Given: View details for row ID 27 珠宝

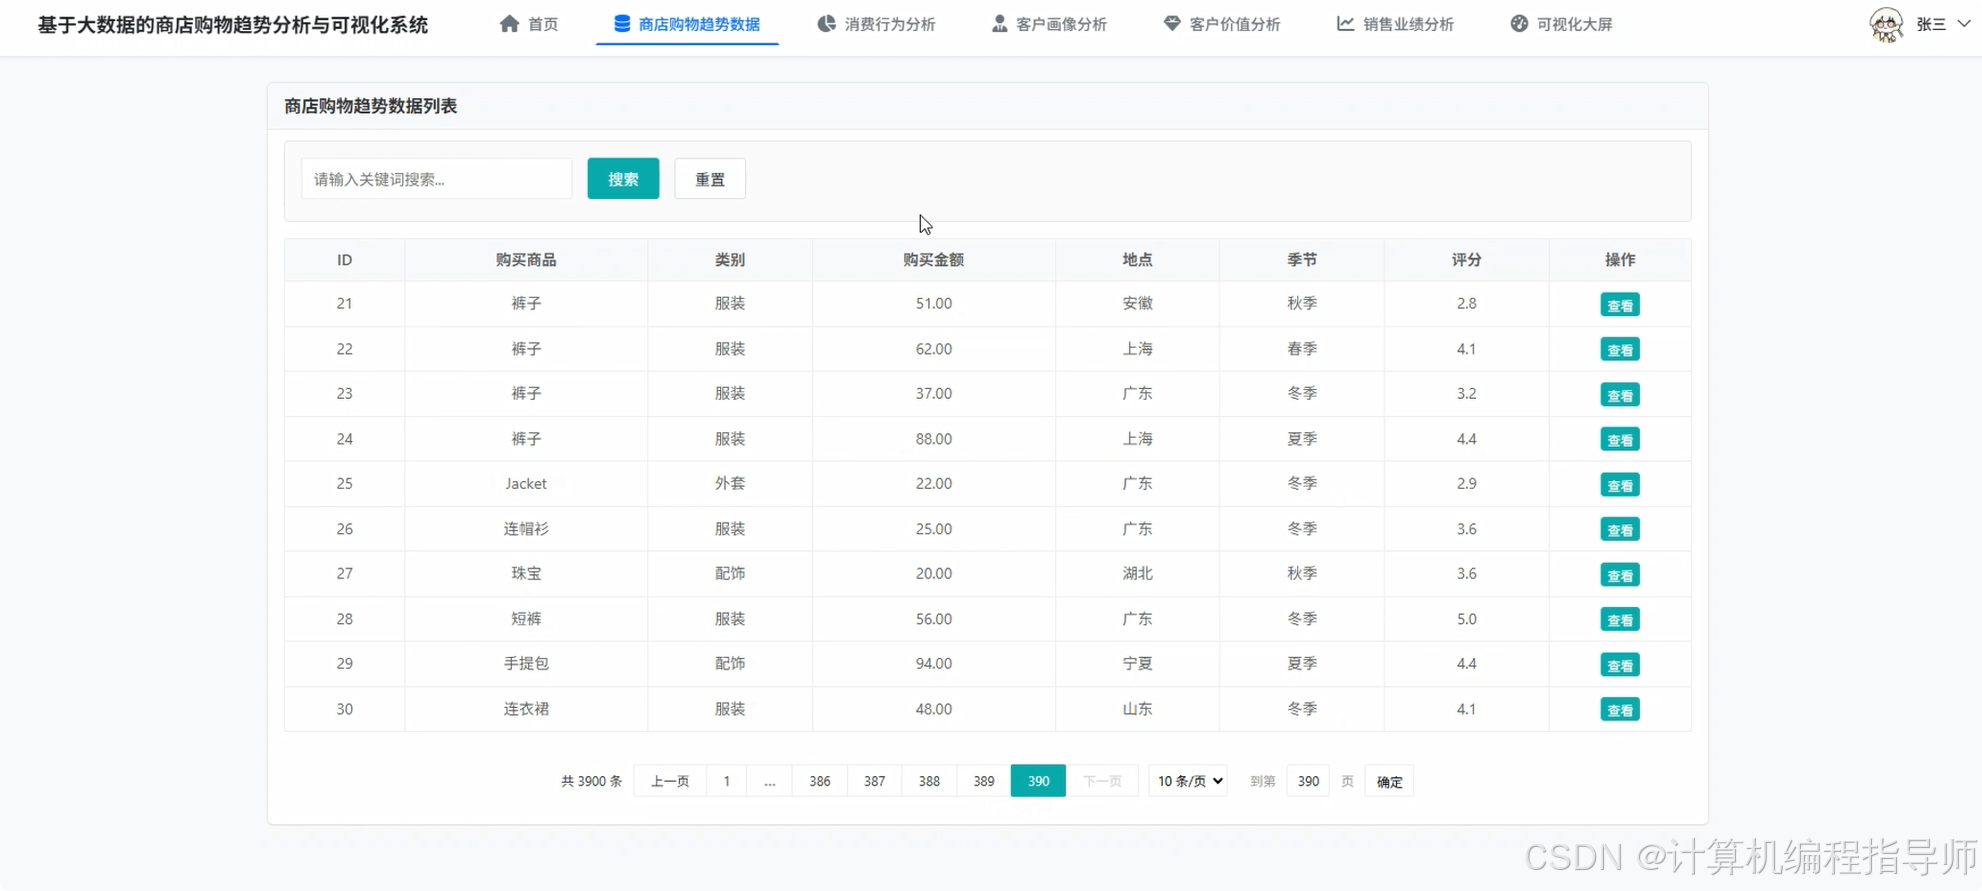Looking at the screenshot, I should [x=1620, y=575].
